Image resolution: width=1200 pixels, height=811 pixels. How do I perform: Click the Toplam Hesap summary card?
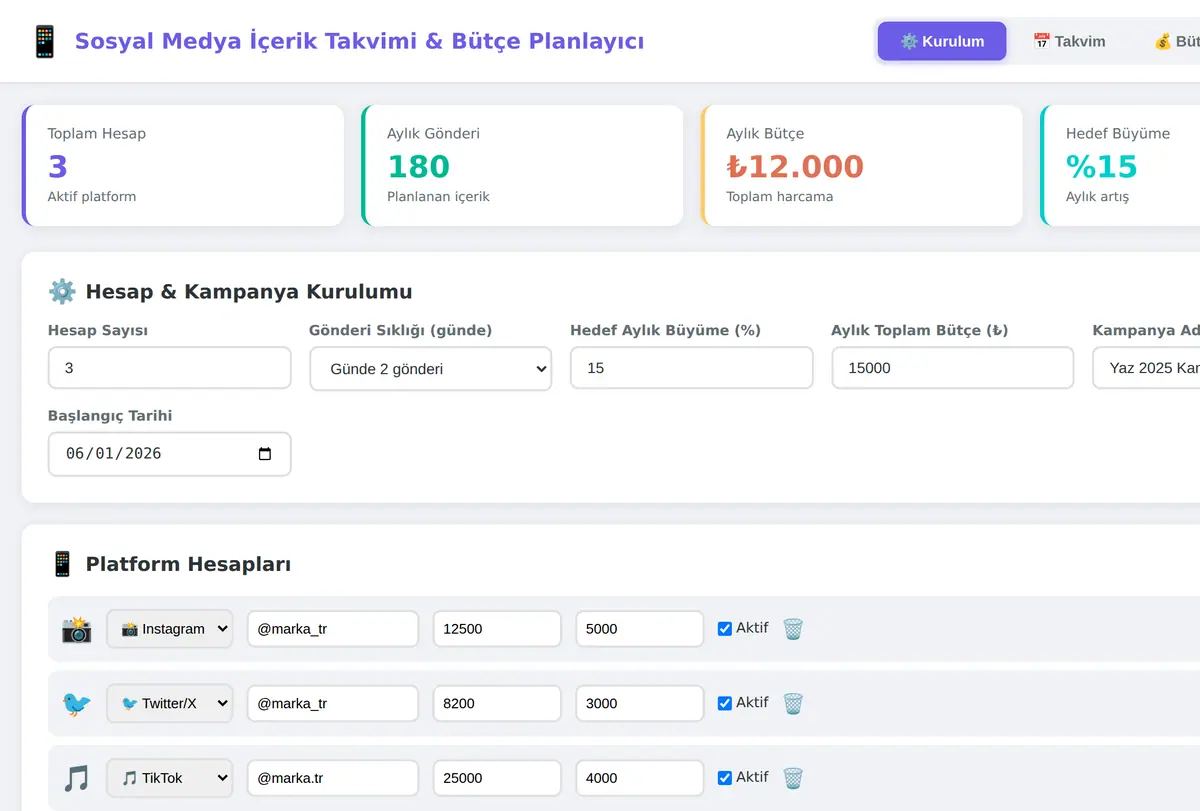[183, 165]
